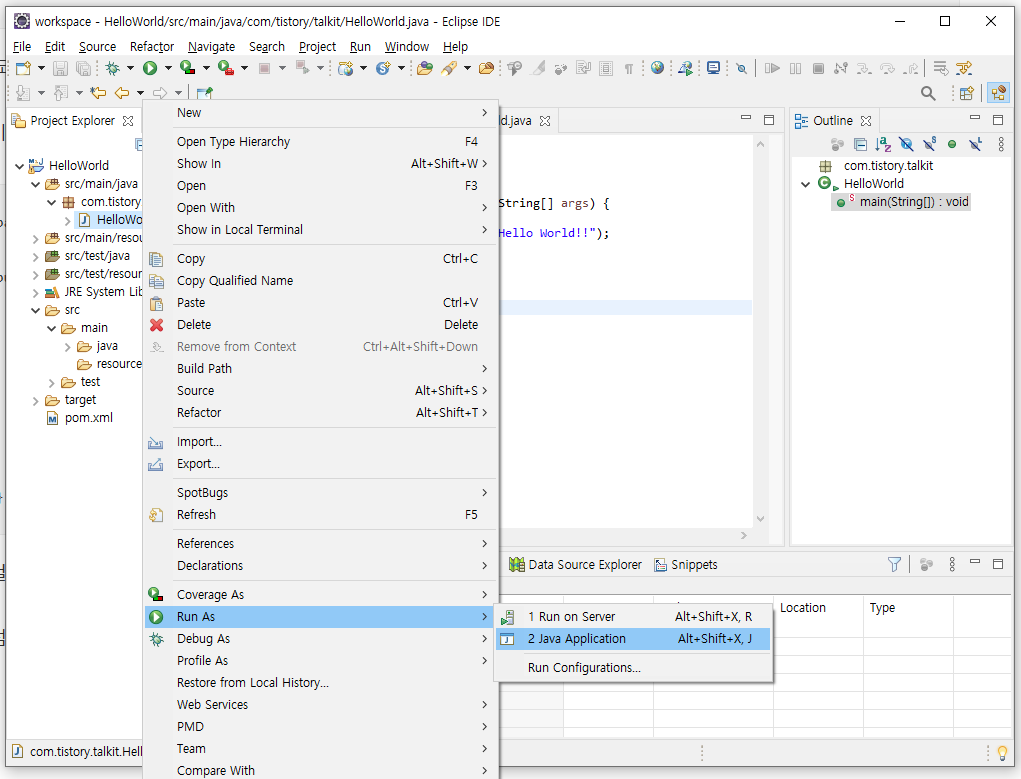Click the Back navigation yellow arrow
The width and height of the screenshot is (1021, 779).
(122, 93)
